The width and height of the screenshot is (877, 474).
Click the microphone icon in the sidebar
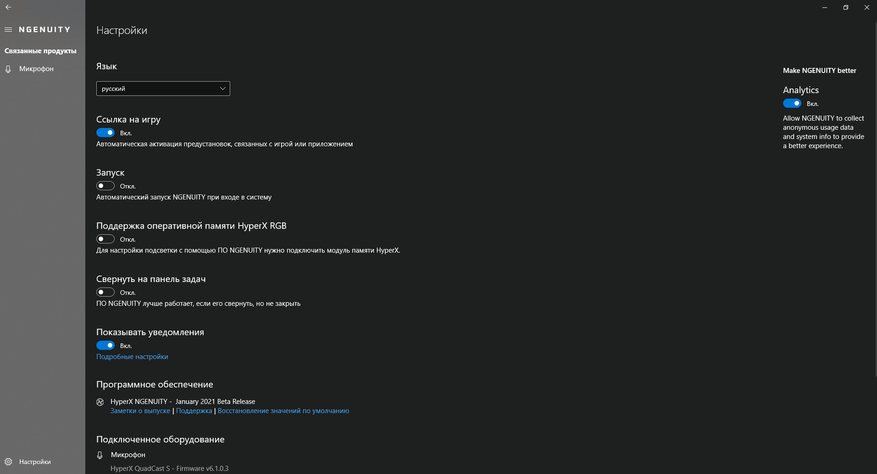click(x=8, y=69)
